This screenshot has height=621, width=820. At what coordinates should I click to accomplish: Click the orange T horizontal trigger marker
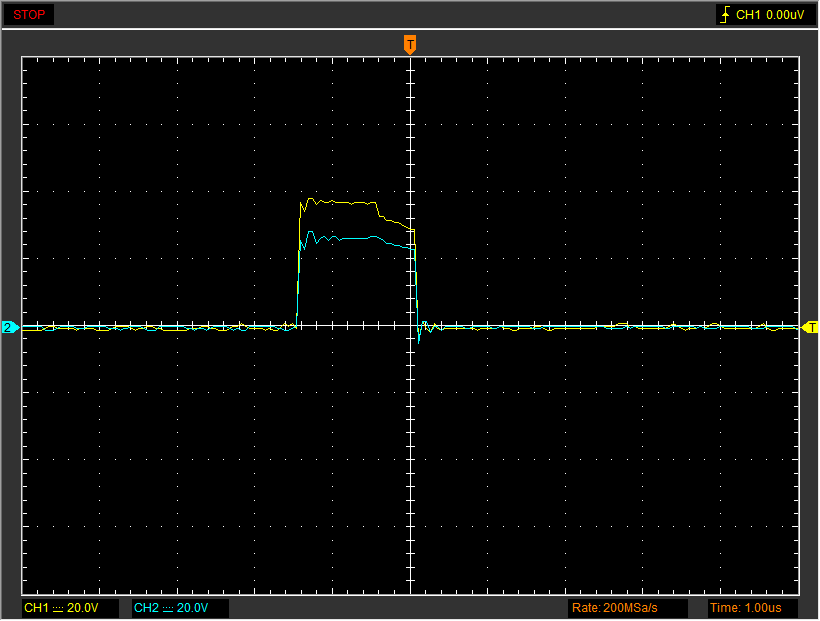point(410,44)
